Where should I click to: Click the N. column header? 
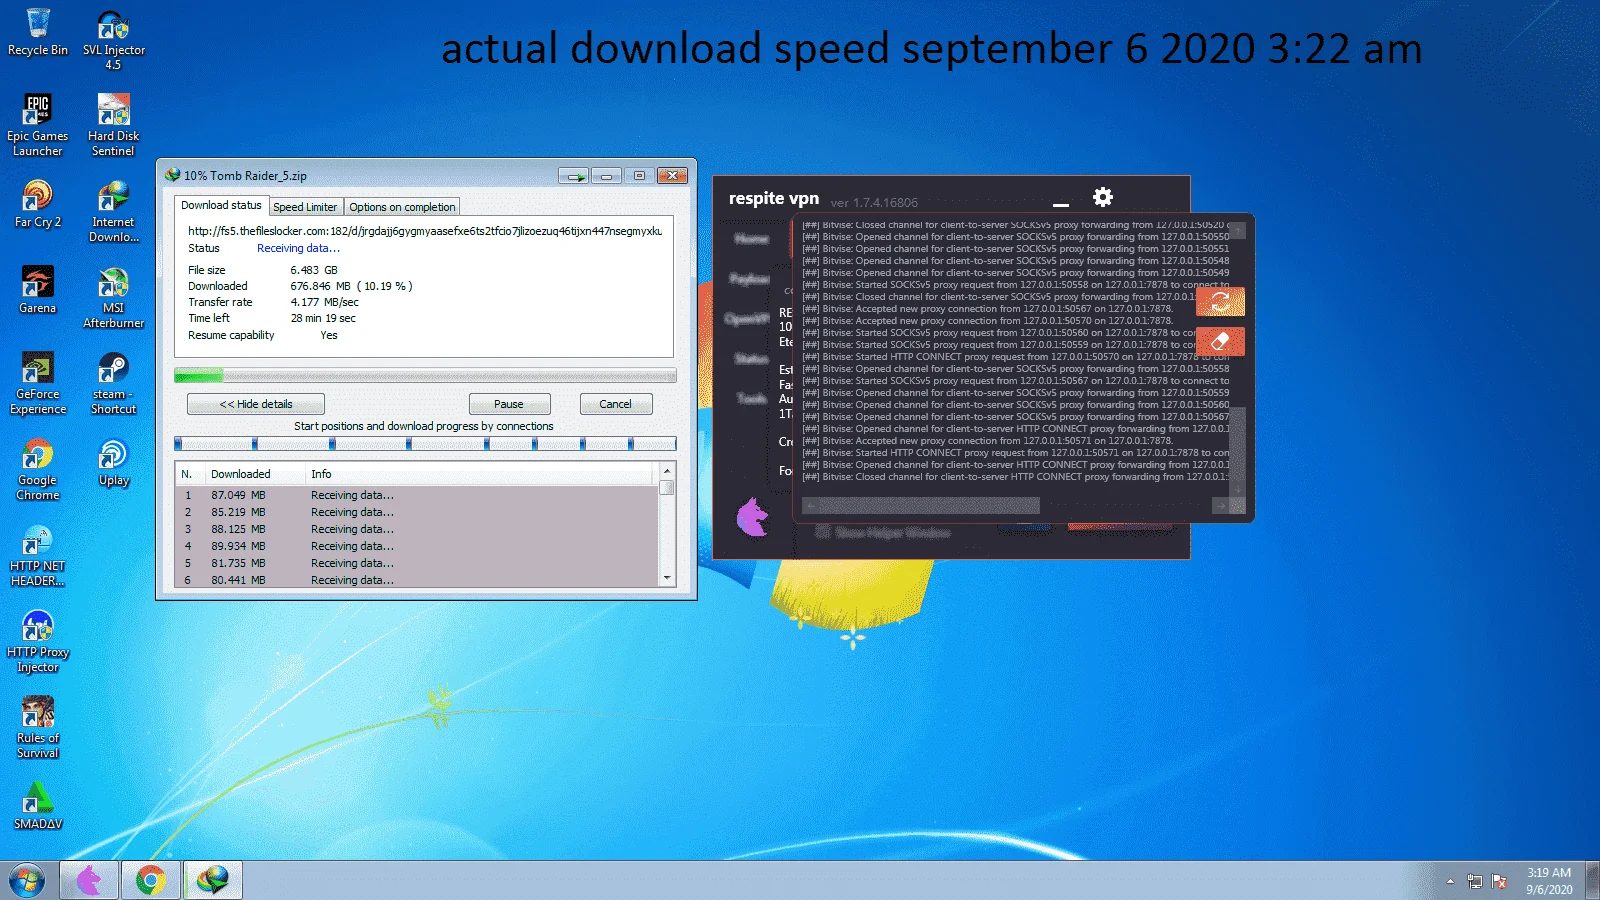click(190, 474)
